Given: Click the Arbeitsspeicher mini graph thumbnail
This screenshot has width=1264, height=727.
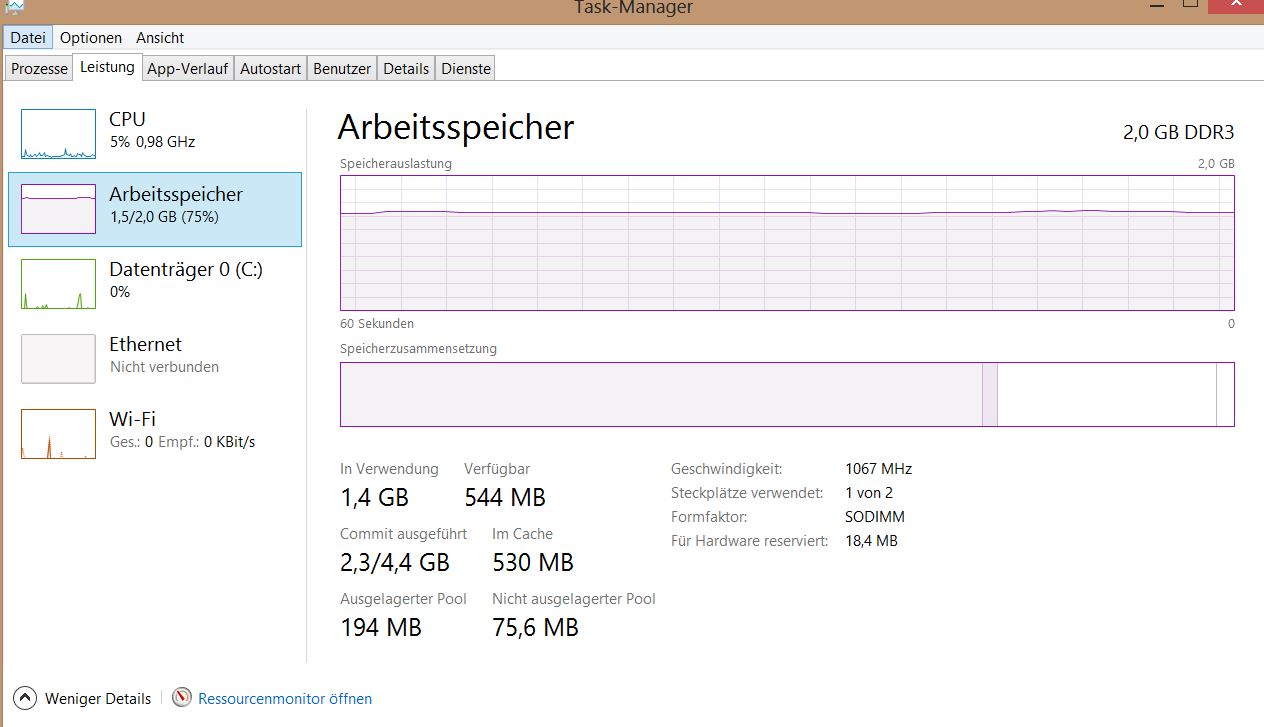Looking at the screenshot, I should pyautogui.click(x=59, y=209).
